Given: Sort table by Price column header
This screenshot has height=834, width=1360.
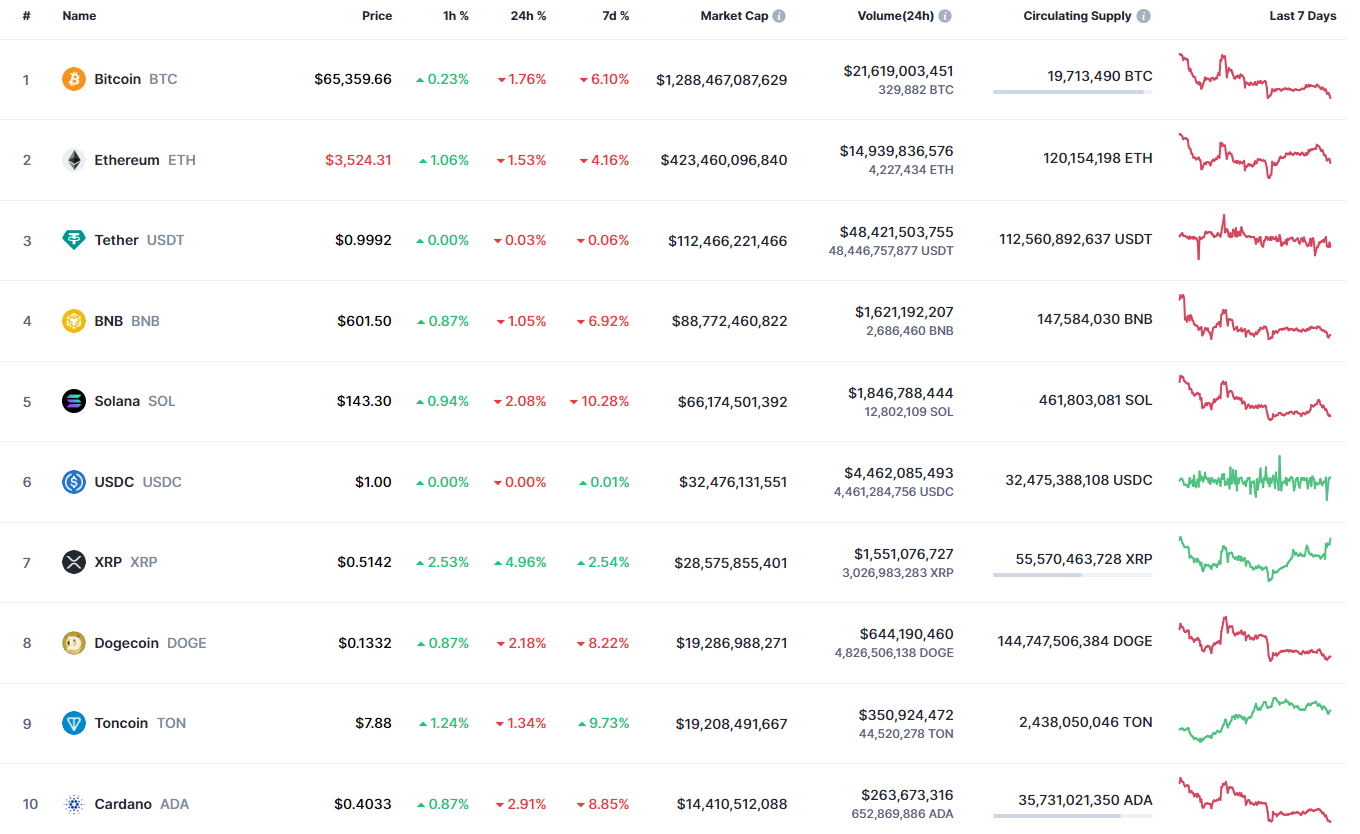Looking at the screenshot, I should pos(377,16).
